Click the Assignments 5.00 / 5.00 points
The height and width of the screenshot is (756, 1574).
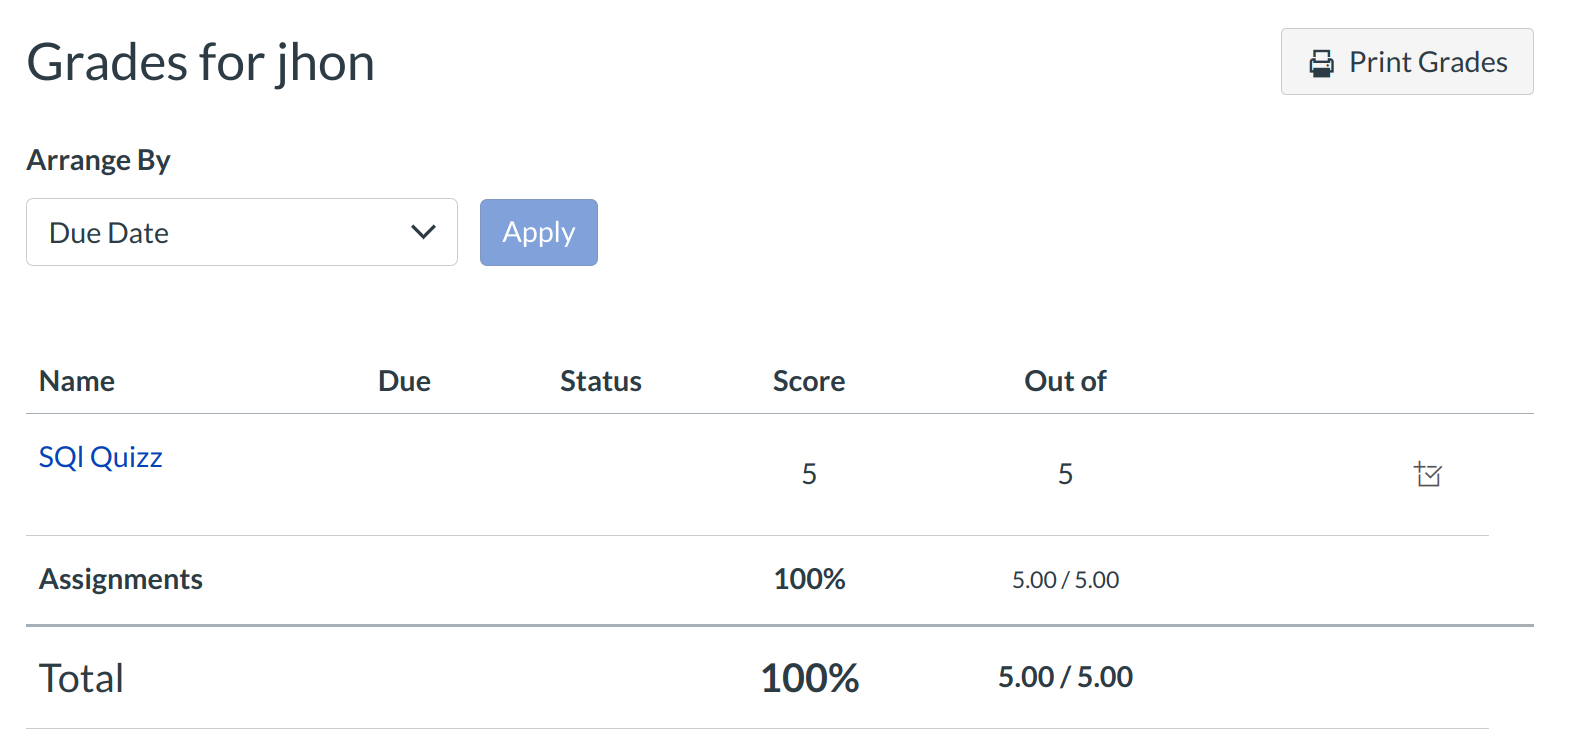[1065, 580]
